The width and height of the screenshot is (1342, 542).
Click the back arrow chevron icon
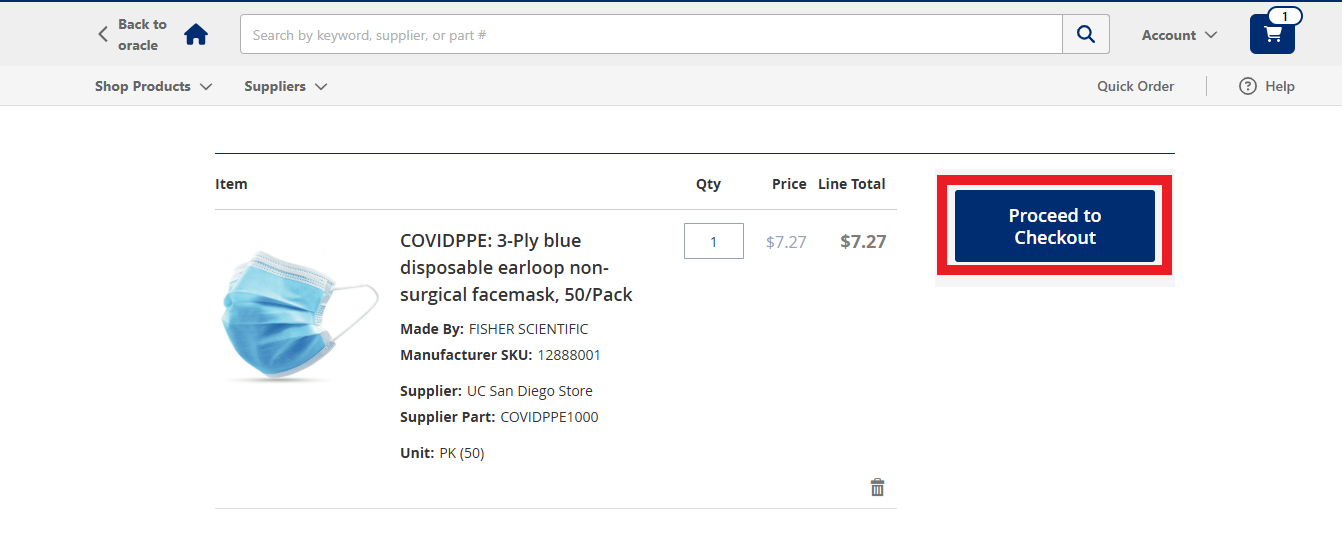click(103, 35)
